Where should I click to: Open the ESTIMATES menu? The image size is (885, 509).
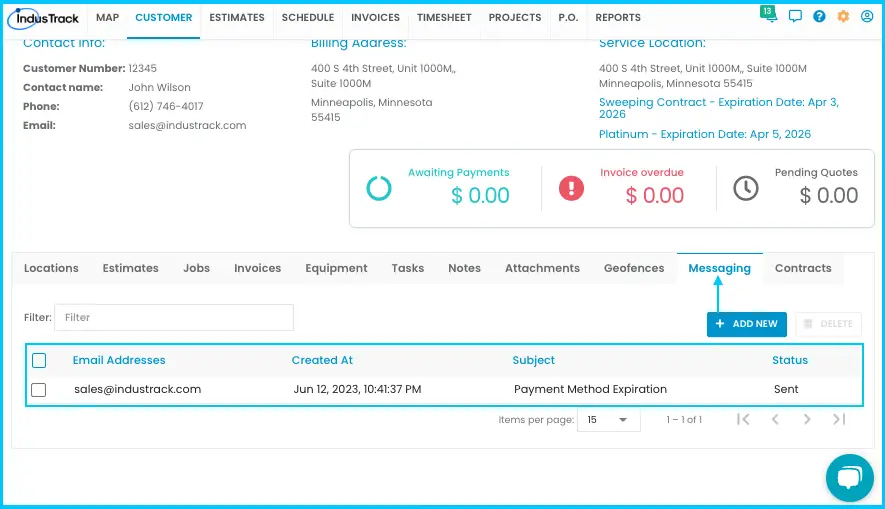[237, 17]
